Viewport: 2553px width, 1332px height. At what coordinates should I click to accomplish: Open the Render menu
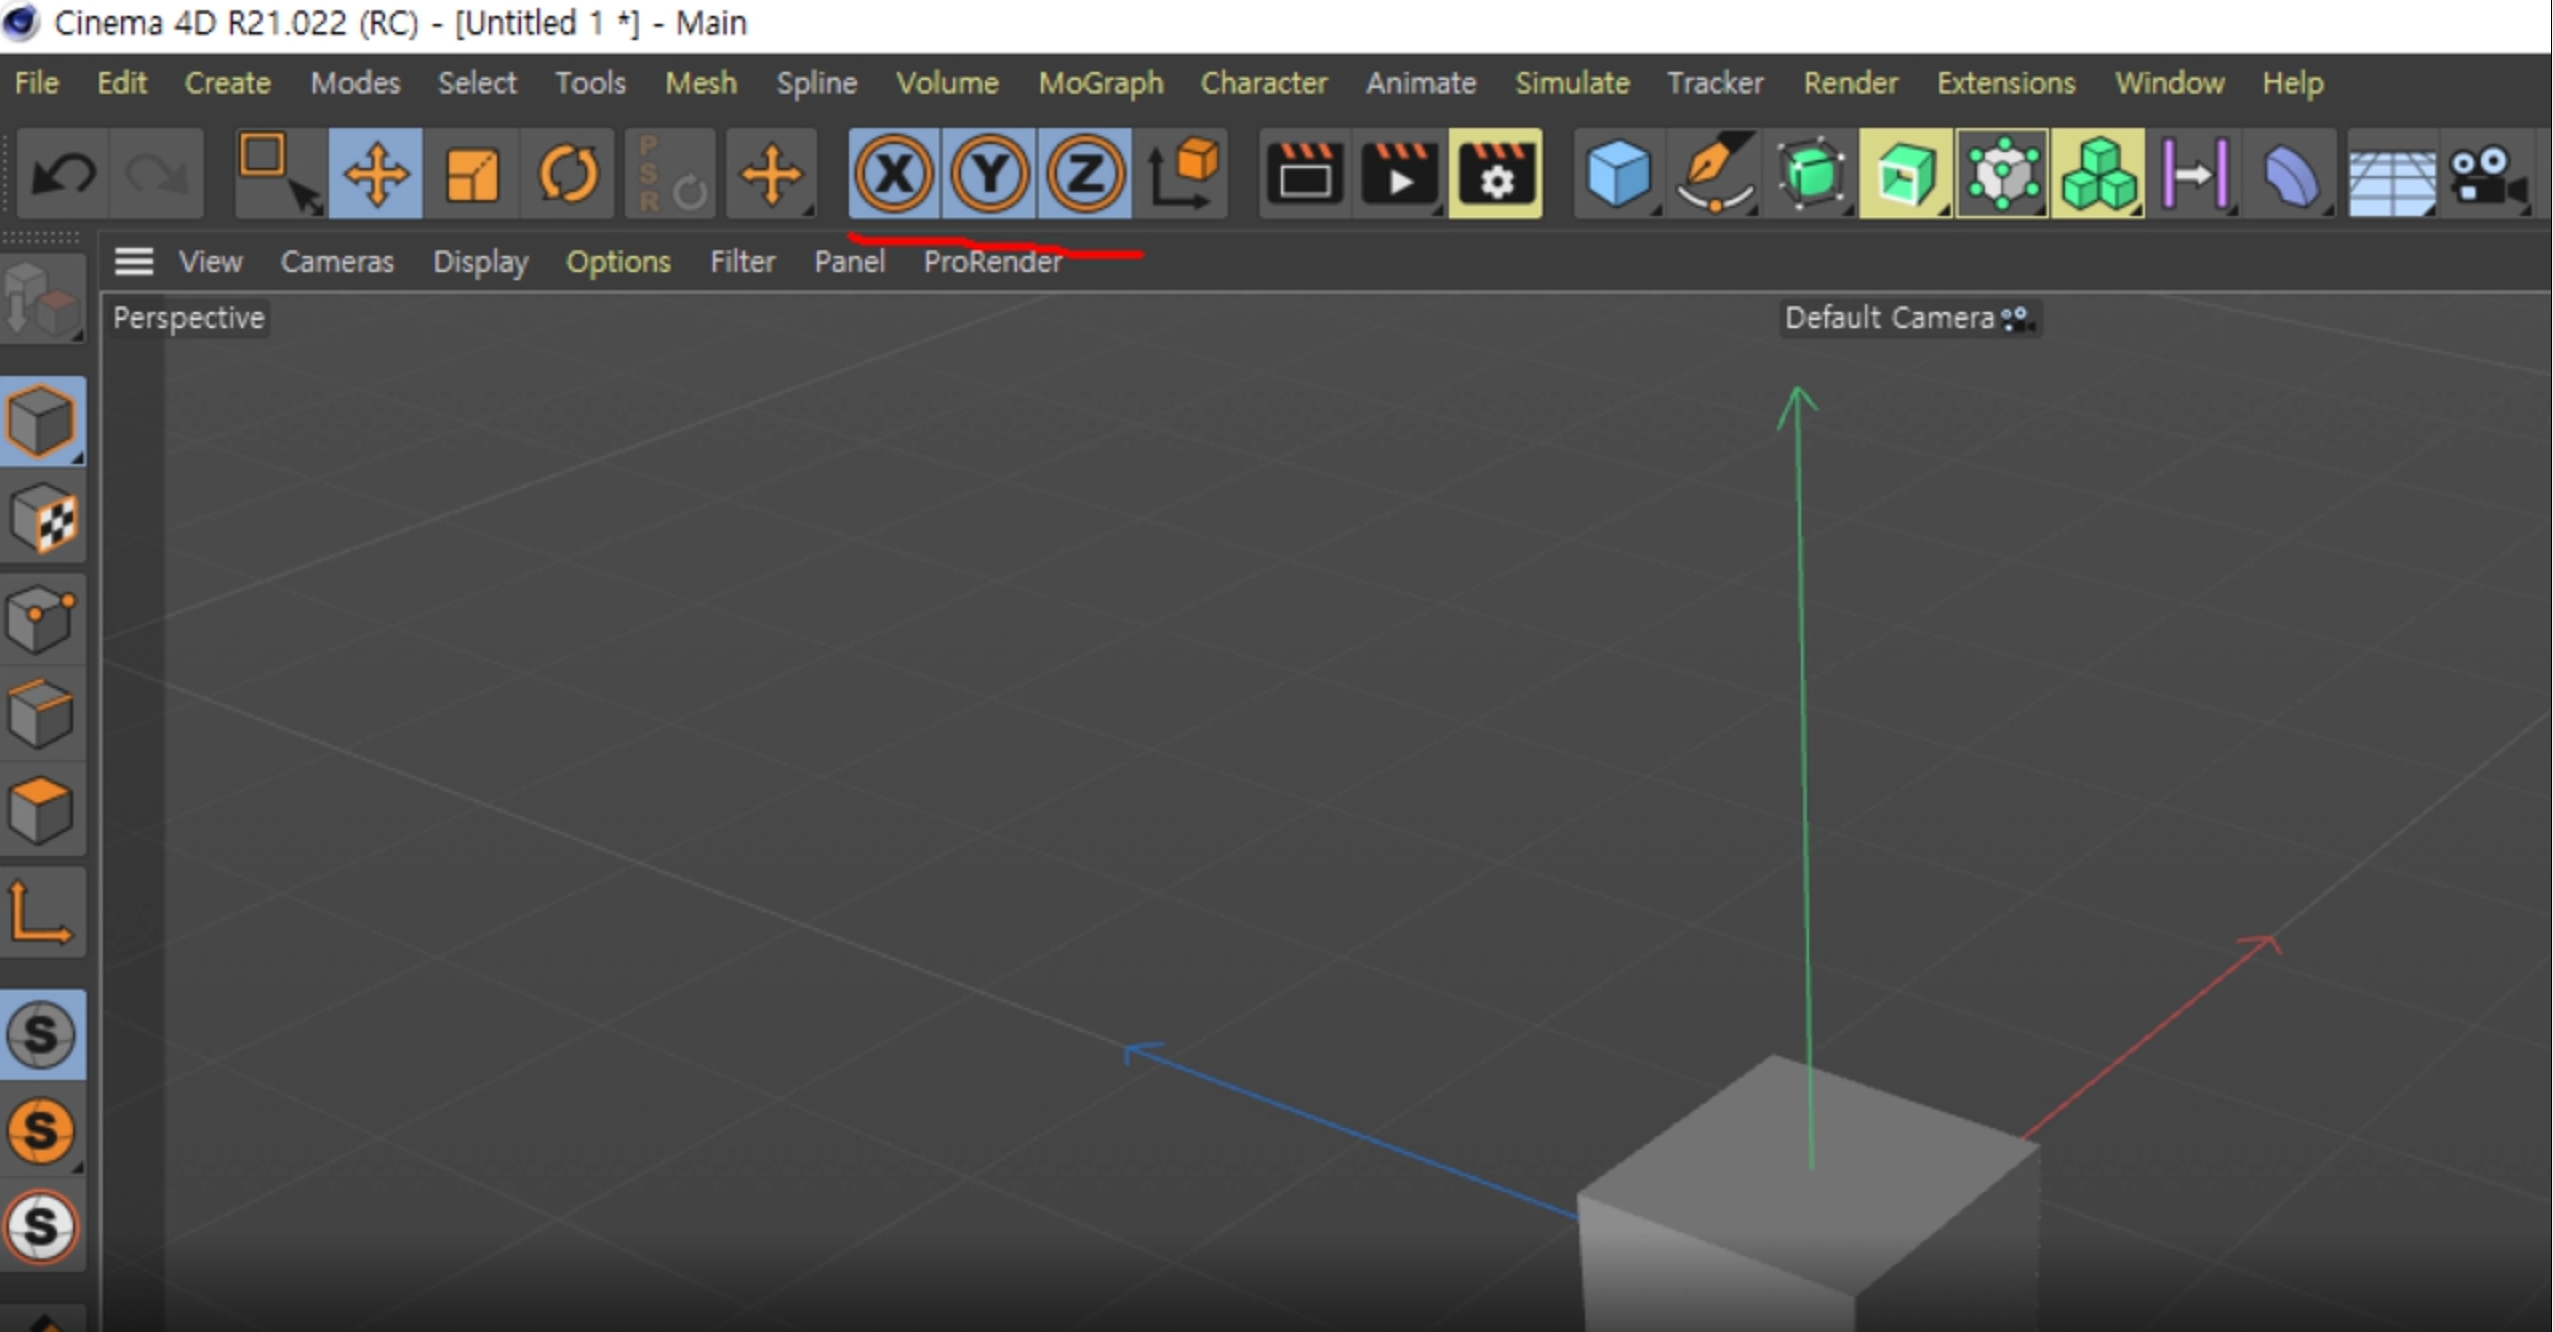tap(1850, 83)
